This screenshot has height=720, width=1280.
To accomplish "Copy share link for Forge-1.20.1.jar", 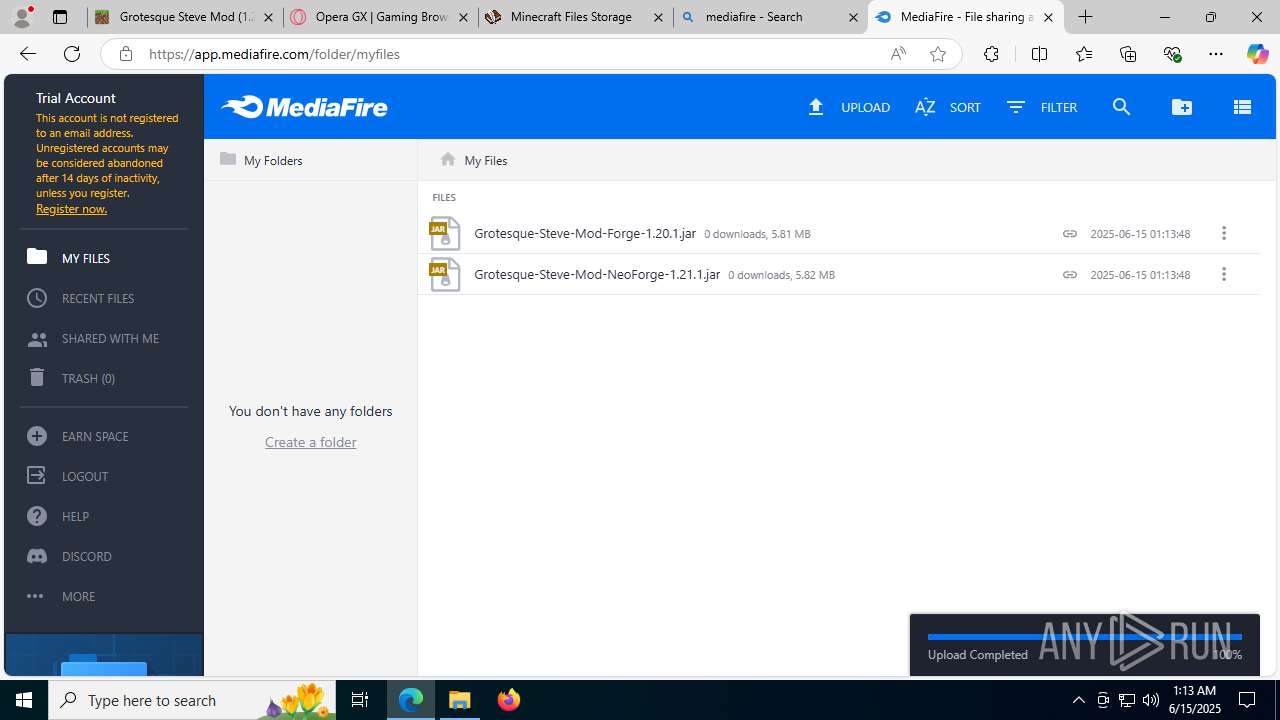I will 1069,233.
